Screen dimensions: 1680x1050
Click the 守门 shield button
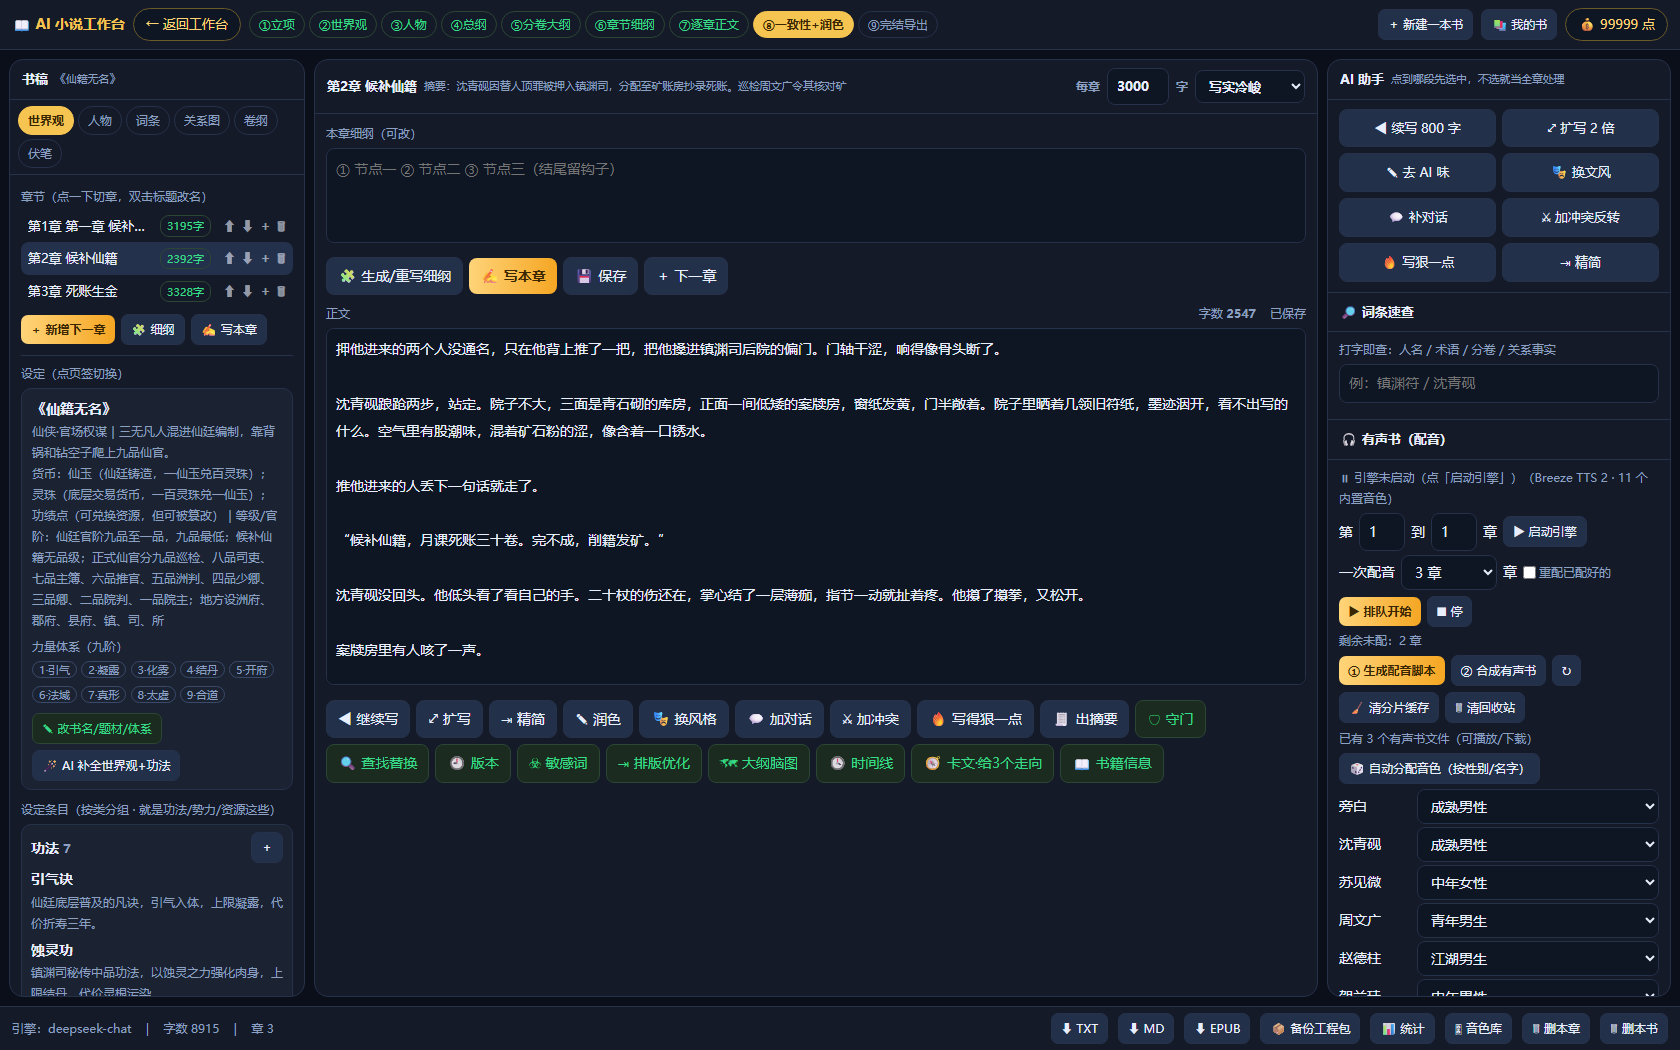point(1170,719)
